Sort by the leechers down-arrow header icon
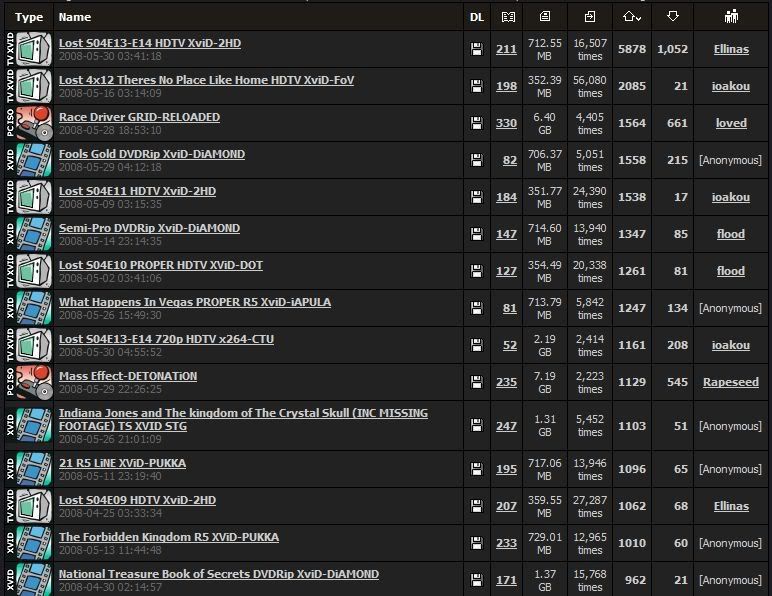 click(673, 17)
